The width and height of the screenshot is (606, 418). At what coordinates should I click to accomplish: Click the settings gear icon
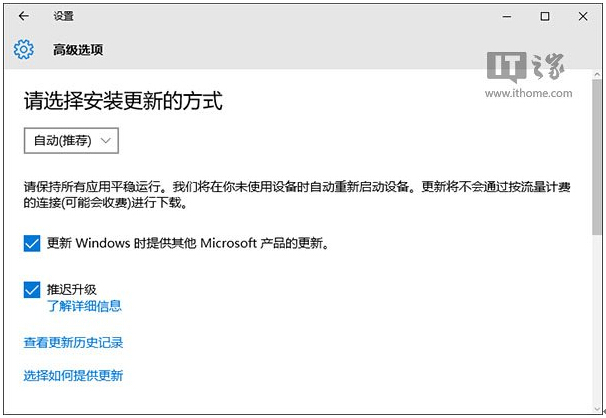tap(24, 50)
